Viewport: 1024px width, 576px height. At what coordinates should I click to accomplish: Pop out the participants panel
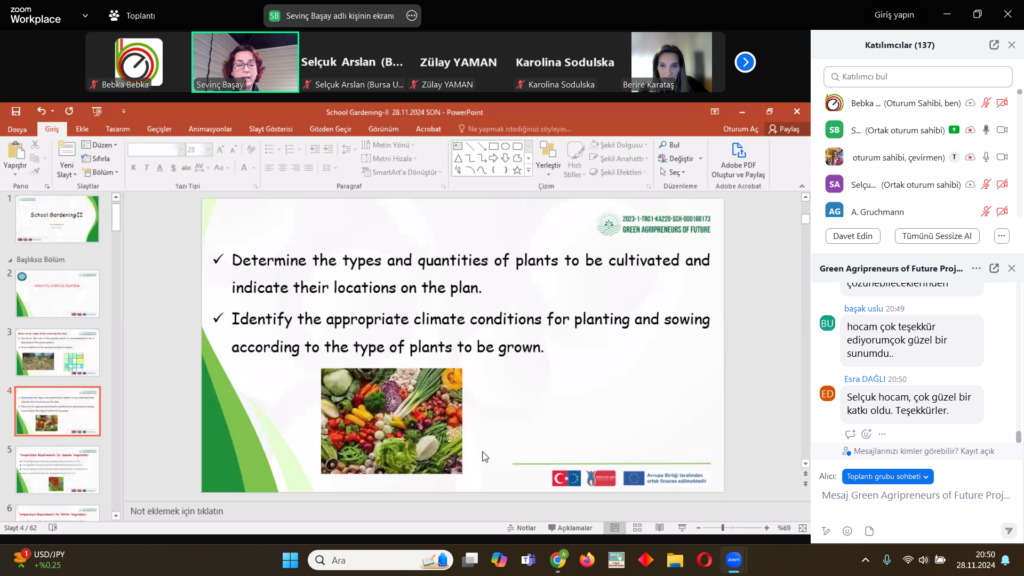pos(994,45)
